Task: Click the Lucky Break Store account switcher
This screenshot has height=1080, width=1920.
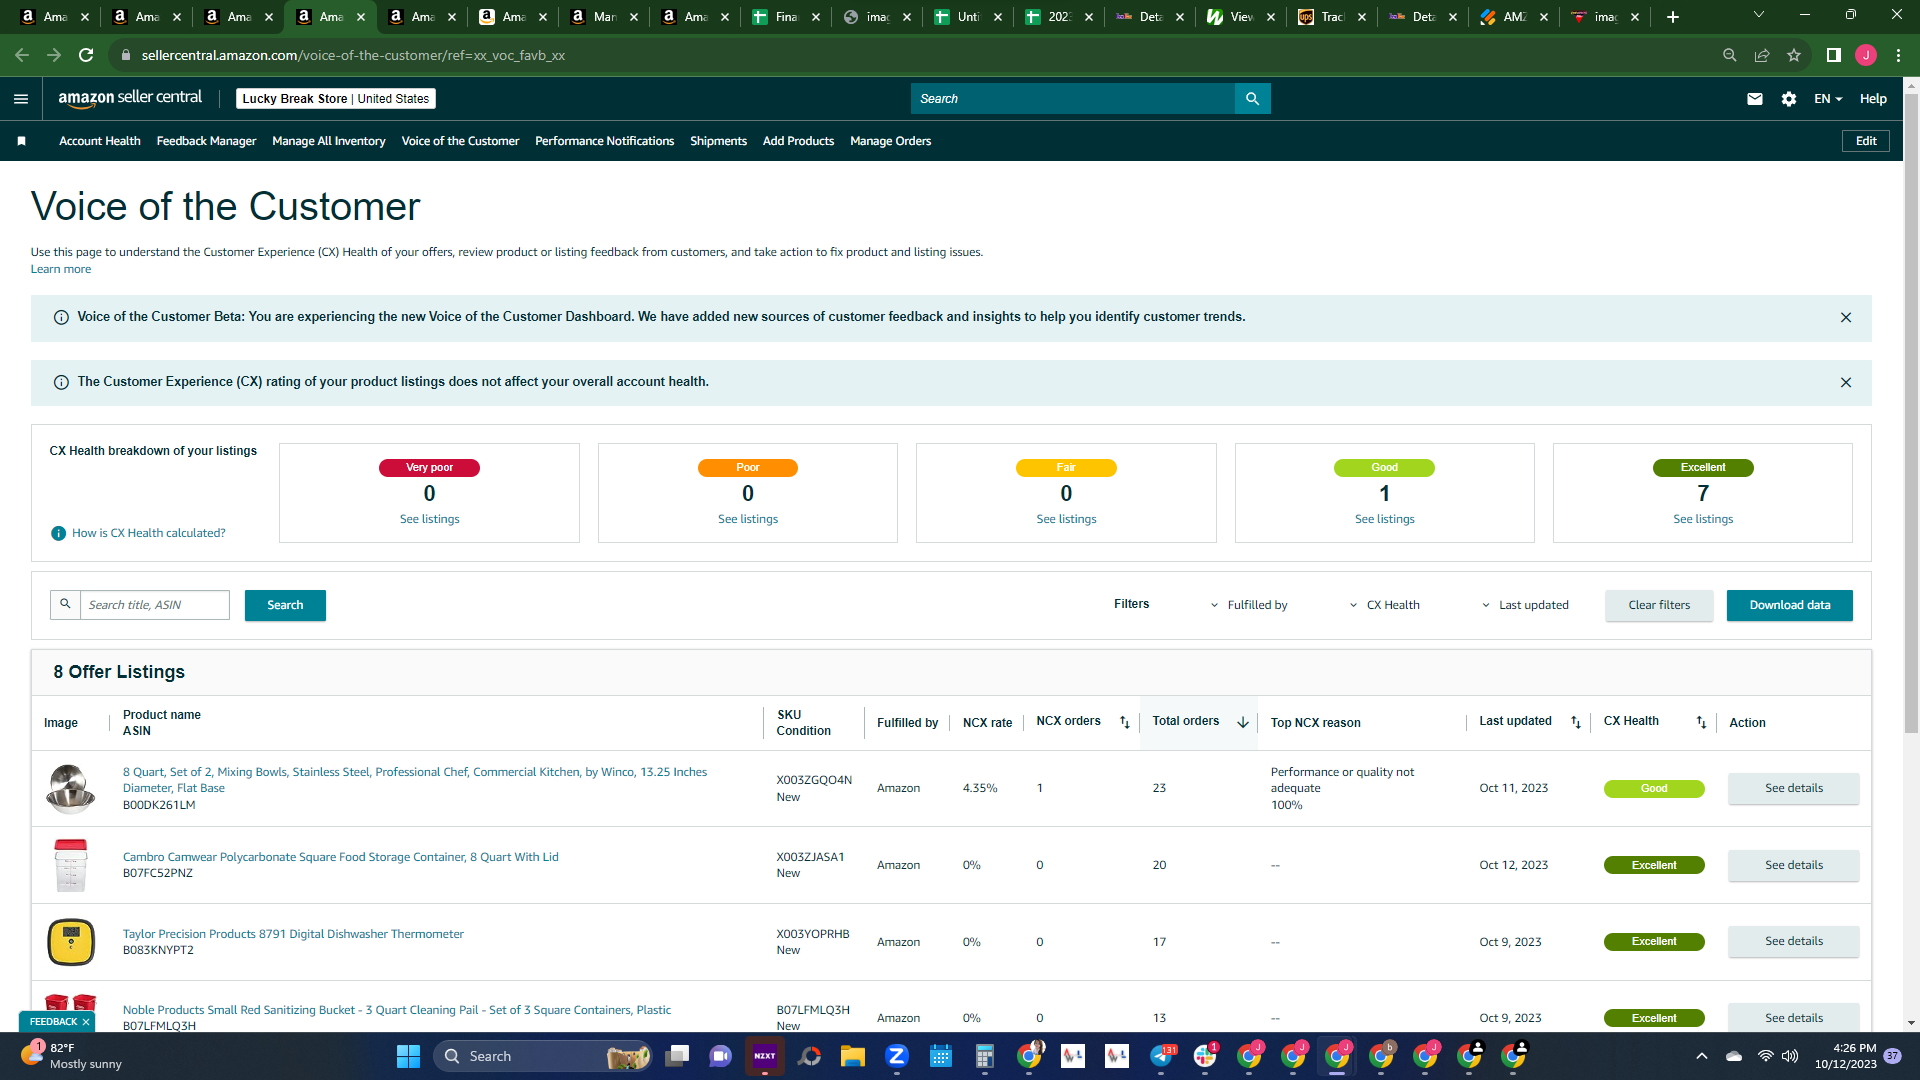Action: [x=336, y=98]
